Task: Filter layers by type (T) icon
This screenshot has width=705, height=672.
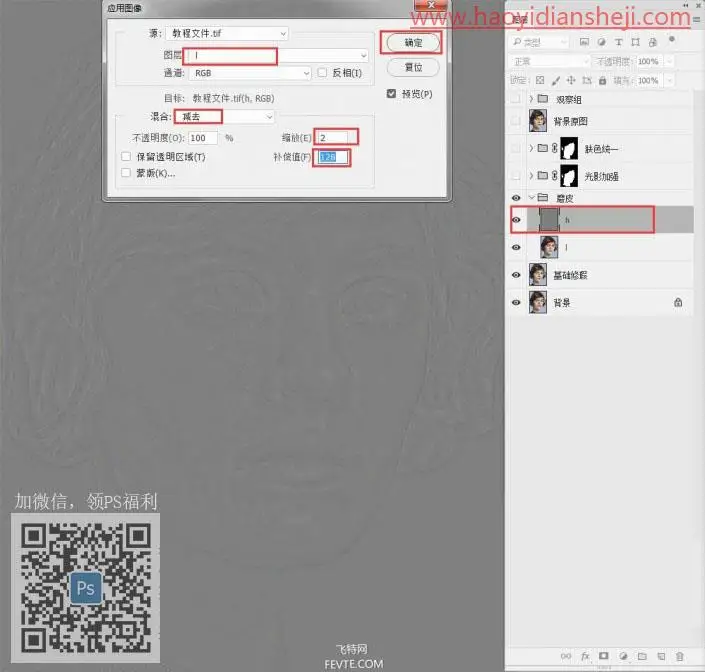Action: (x=619, y=42)
